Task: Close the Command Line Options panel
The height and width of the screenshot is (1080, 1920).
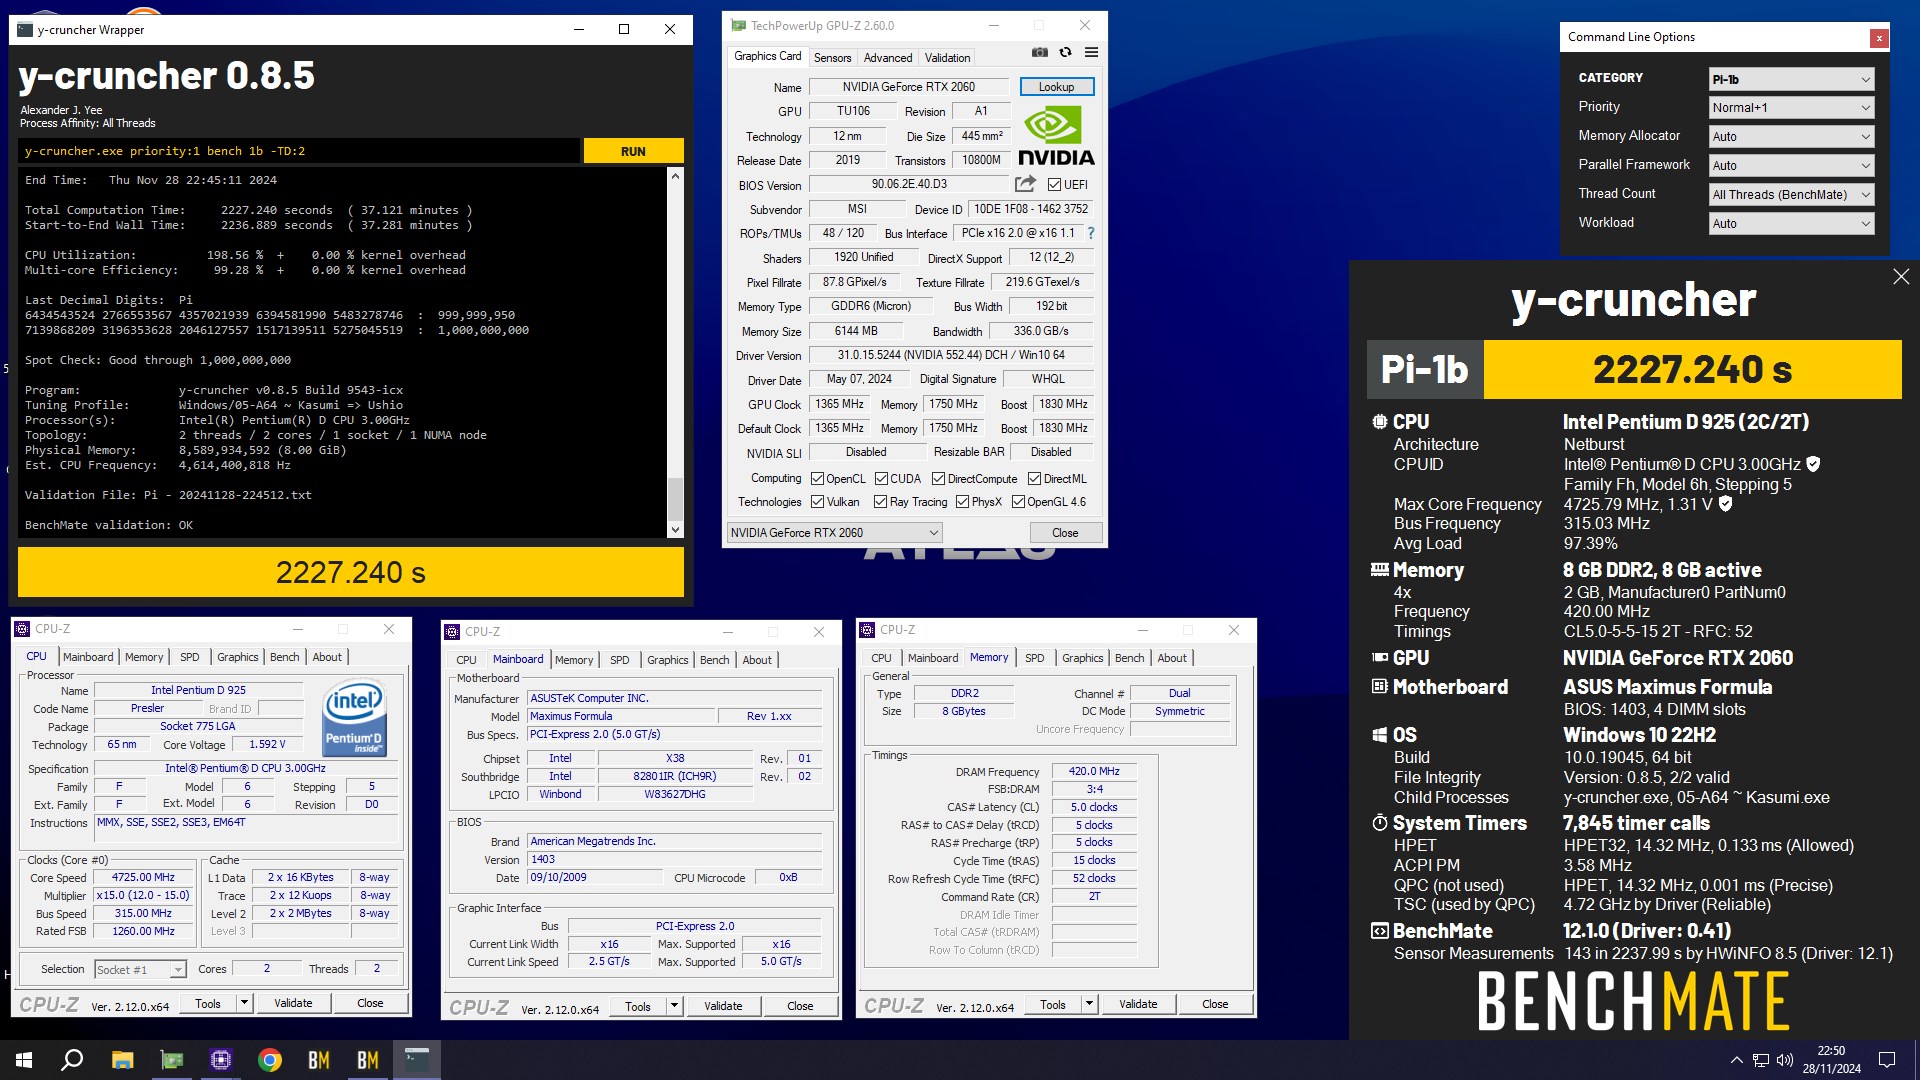Action: 1879,38
